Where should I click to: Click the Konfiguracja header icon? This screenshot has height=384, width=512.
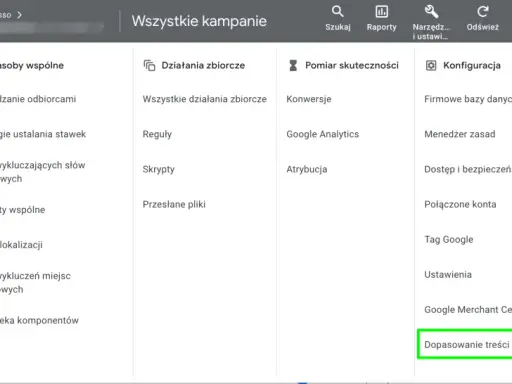click(x=431, y=65)
